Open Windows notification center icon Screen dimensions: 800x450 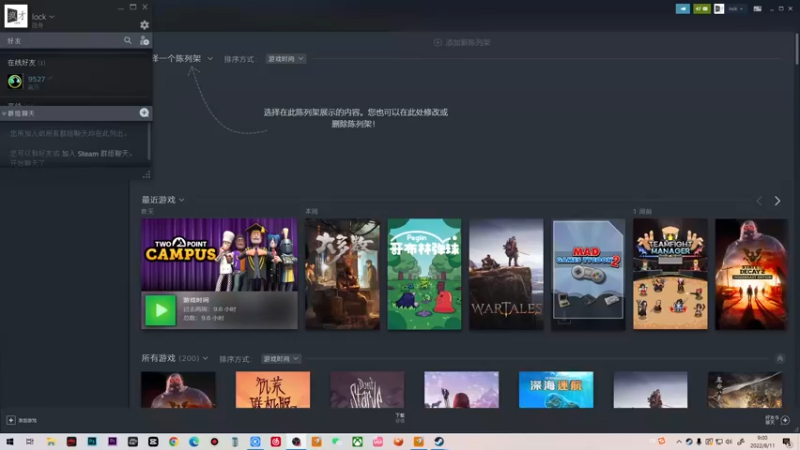tap(787, 442)
